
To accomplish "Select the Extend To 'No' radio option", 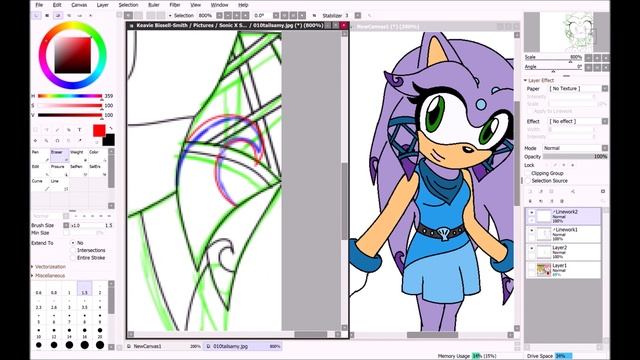I will [x=73, y=242].
